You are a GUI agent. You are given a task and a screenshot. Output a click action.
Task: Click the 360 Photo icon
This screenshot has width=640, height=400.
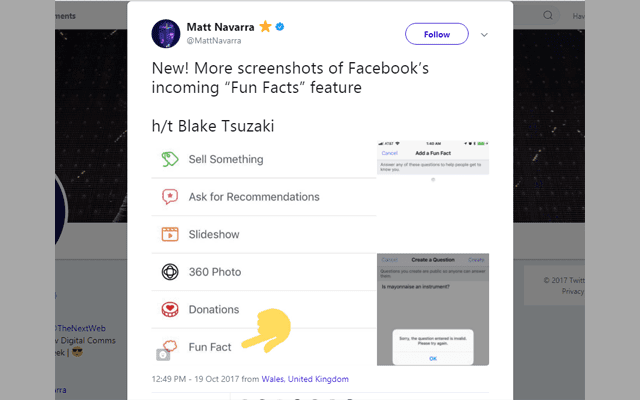pos(170,272)
